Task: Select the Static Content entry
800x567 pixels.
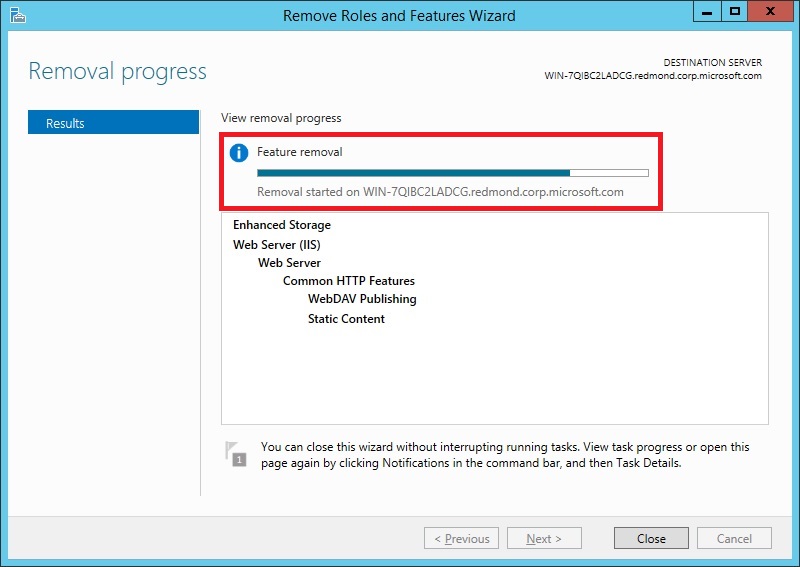Action: coord(346,319)
